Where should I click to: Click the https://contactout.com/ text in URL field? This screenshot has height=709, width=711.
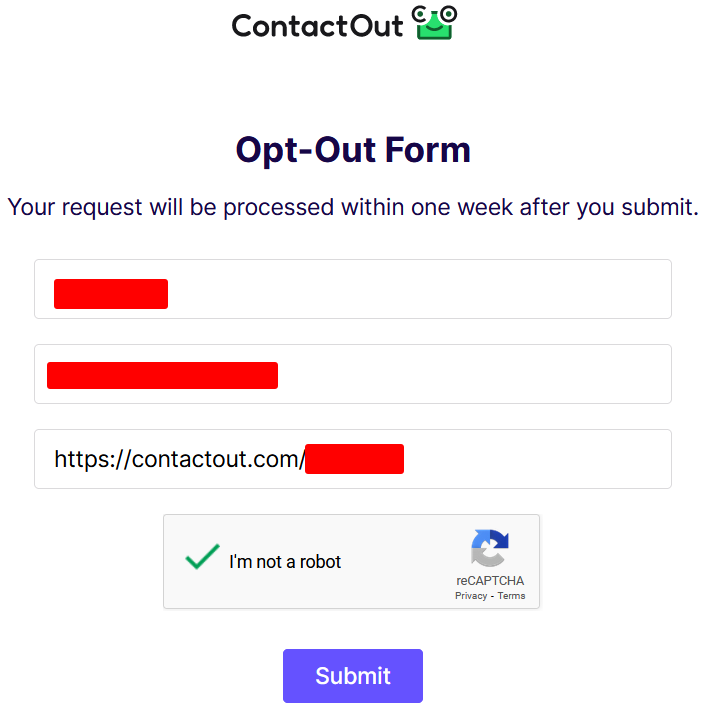coord(180,459)
